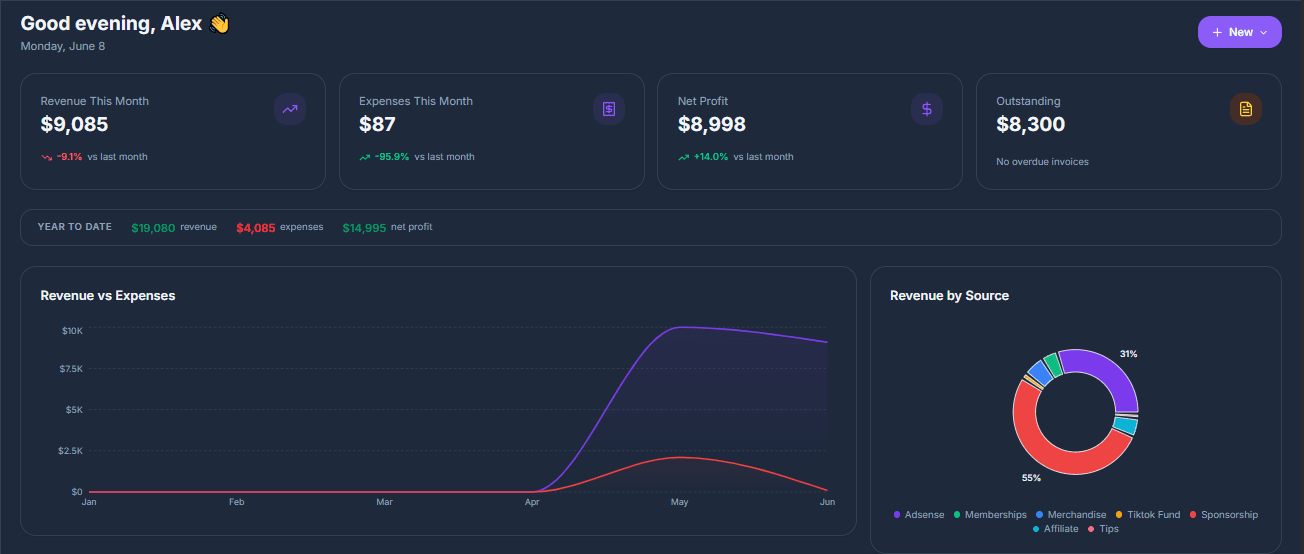Viewport: 1304px width, 554px height.
Task: Select the Adsense legend entry
Action: pos(919,515)
